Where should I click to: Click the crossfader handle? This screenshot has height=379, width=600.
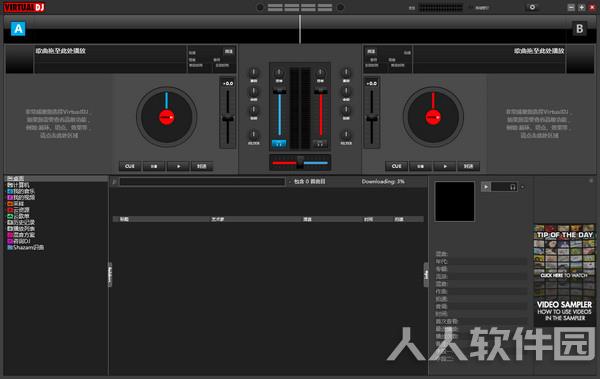[300, 162]
